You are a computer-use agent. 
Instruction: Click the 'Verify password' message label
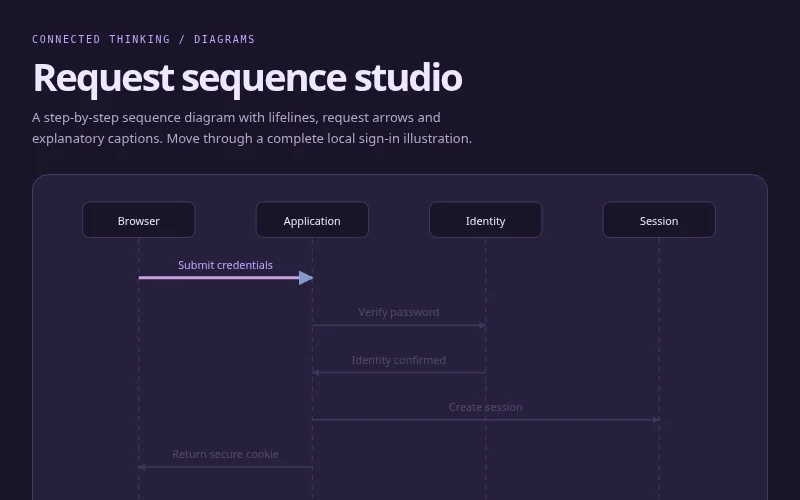[x=398, y=312]
